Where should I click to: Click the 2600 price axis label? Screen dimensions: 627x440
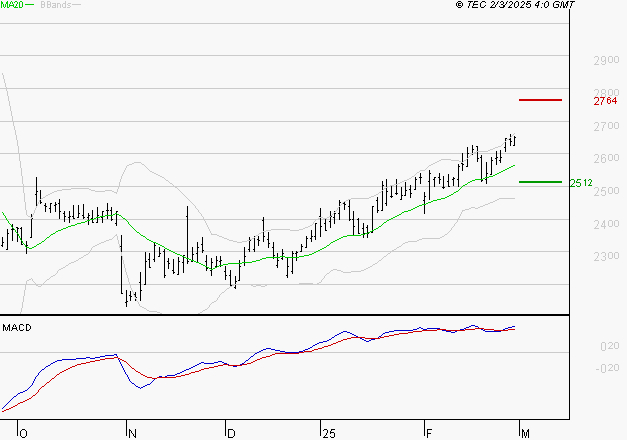(x=606, y=158)
